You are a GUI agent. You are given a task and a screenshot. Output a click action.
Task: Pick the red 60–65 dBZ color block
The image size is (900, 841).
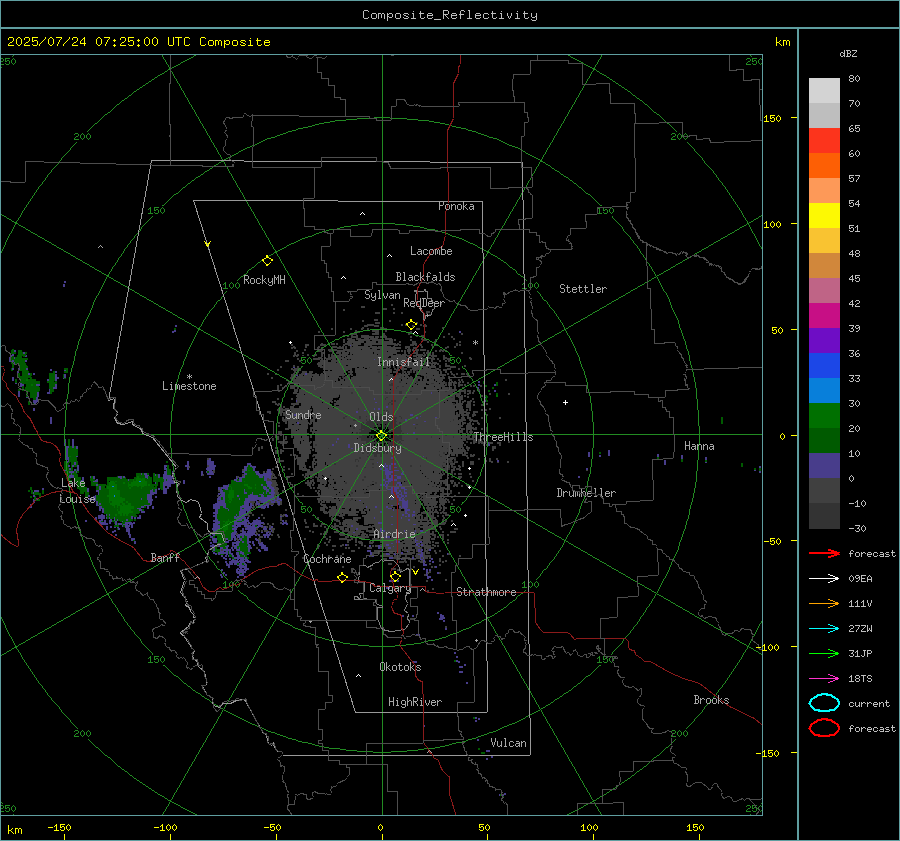click(824, 140)
